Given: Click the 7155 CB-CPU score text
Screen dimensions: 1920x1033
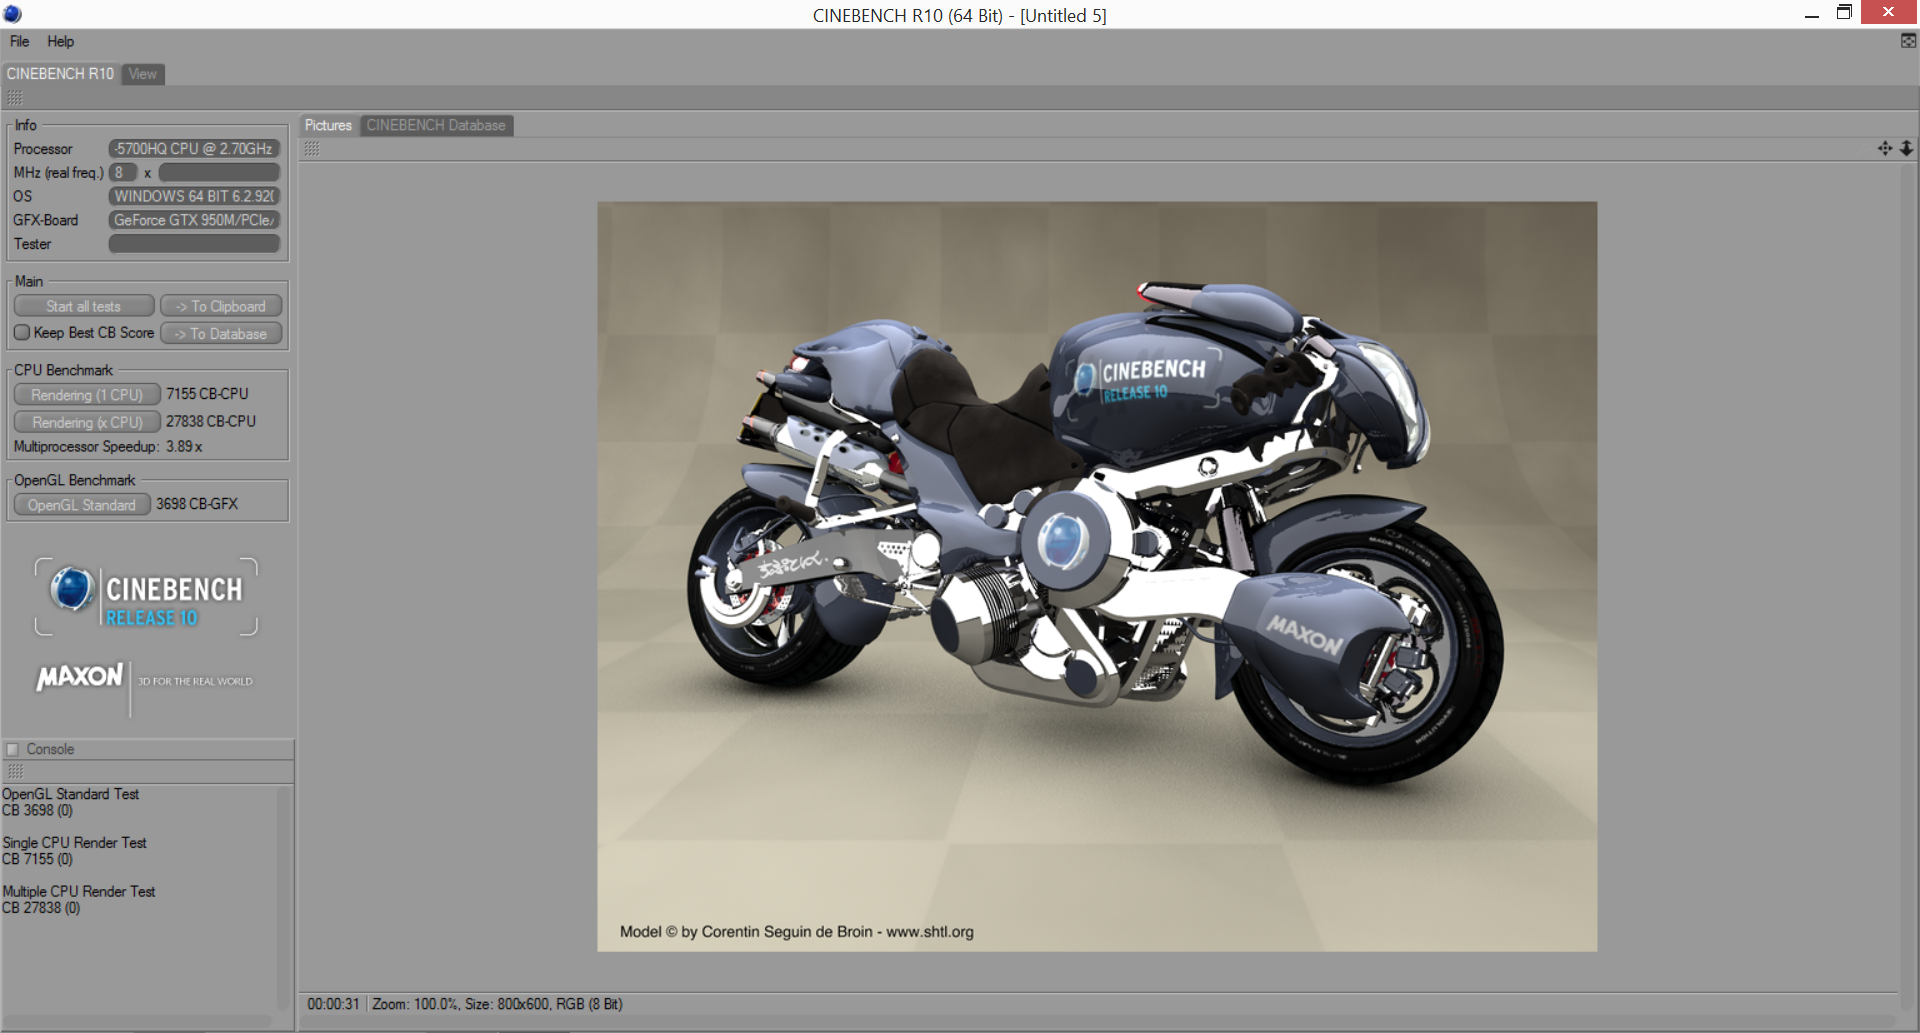Looking at the screenshot, I should 207,394.
